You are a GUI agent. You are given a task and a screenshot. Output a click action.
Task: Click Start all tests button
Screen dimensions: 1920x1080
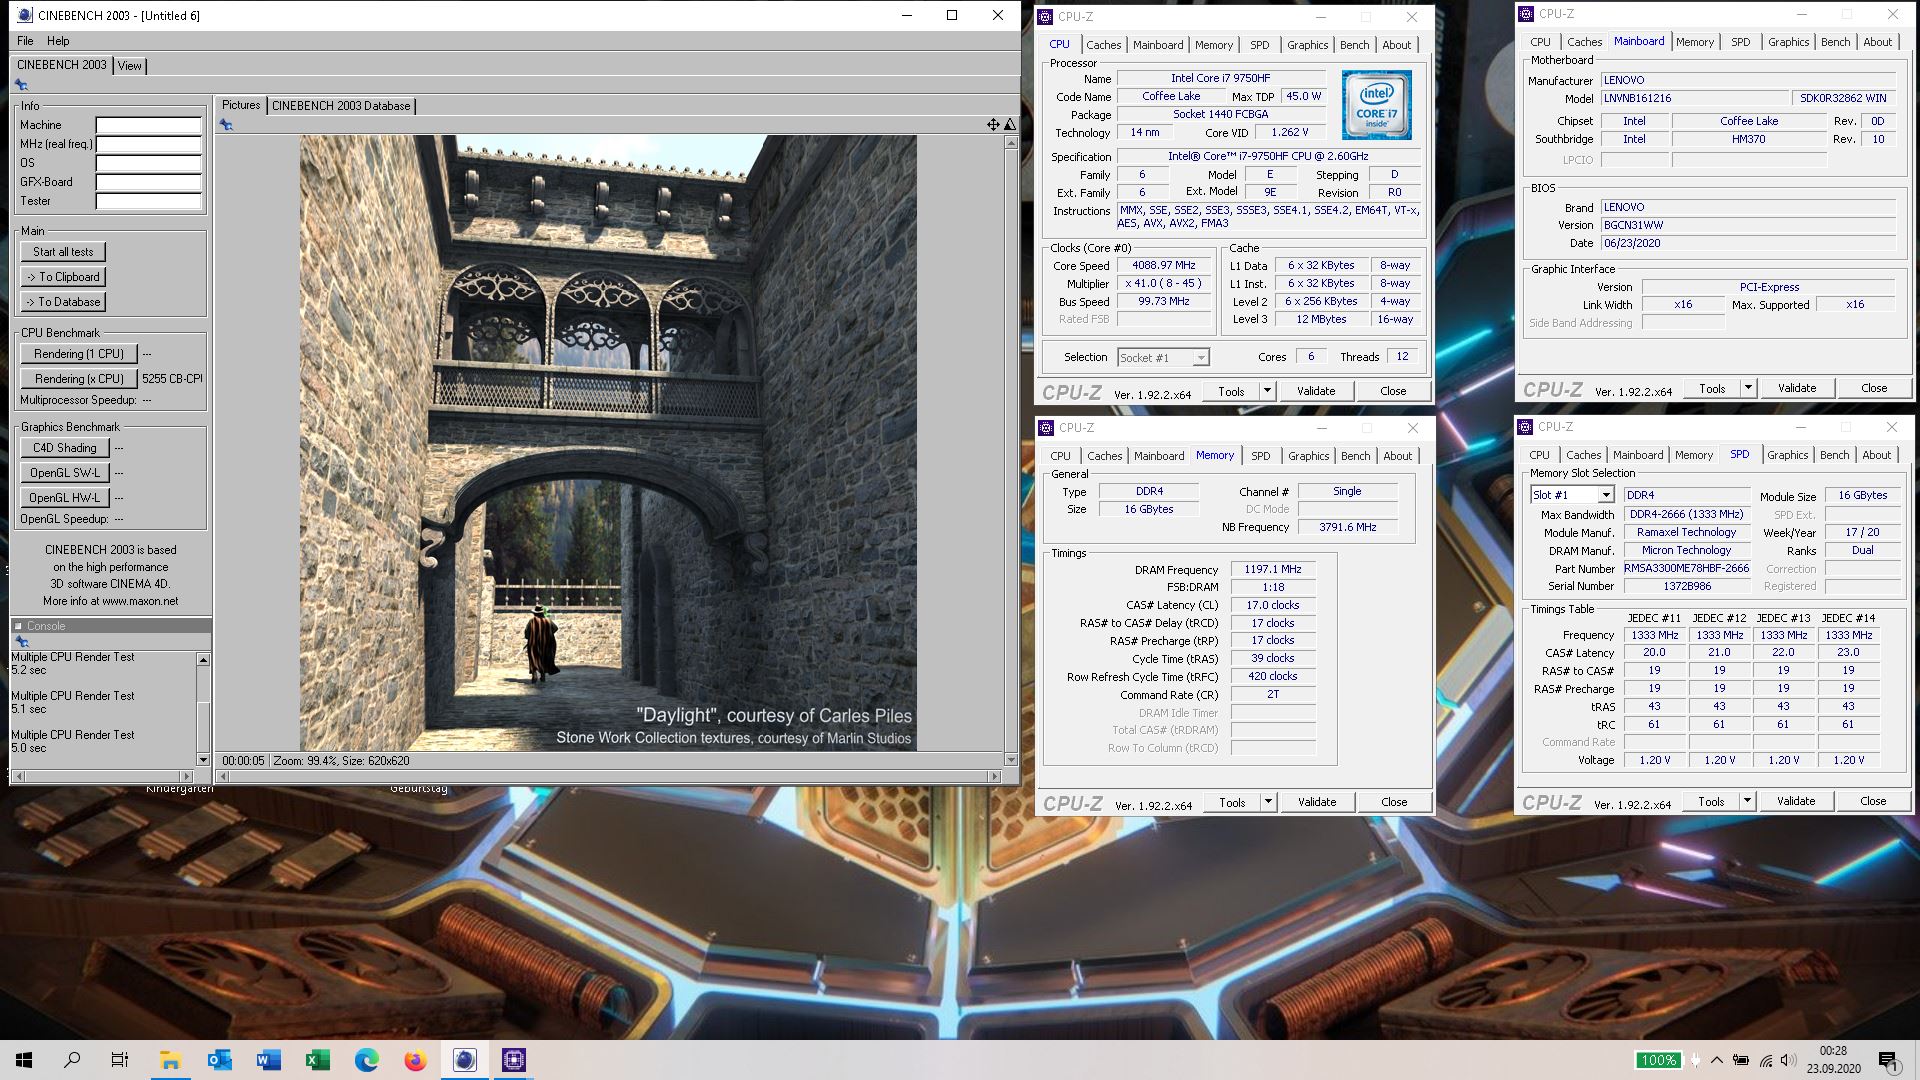click(63, 252)
